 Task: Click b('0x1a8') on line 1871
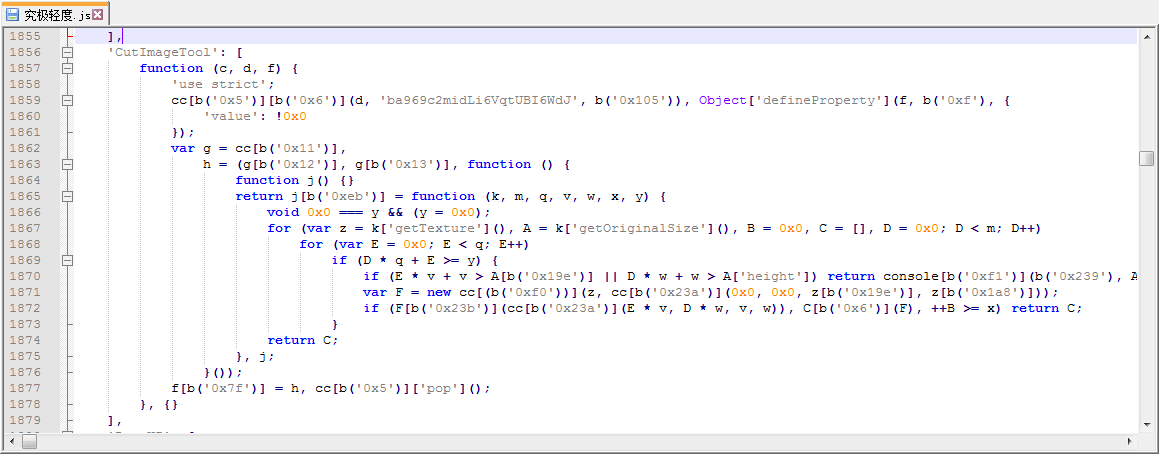[996, 292]
